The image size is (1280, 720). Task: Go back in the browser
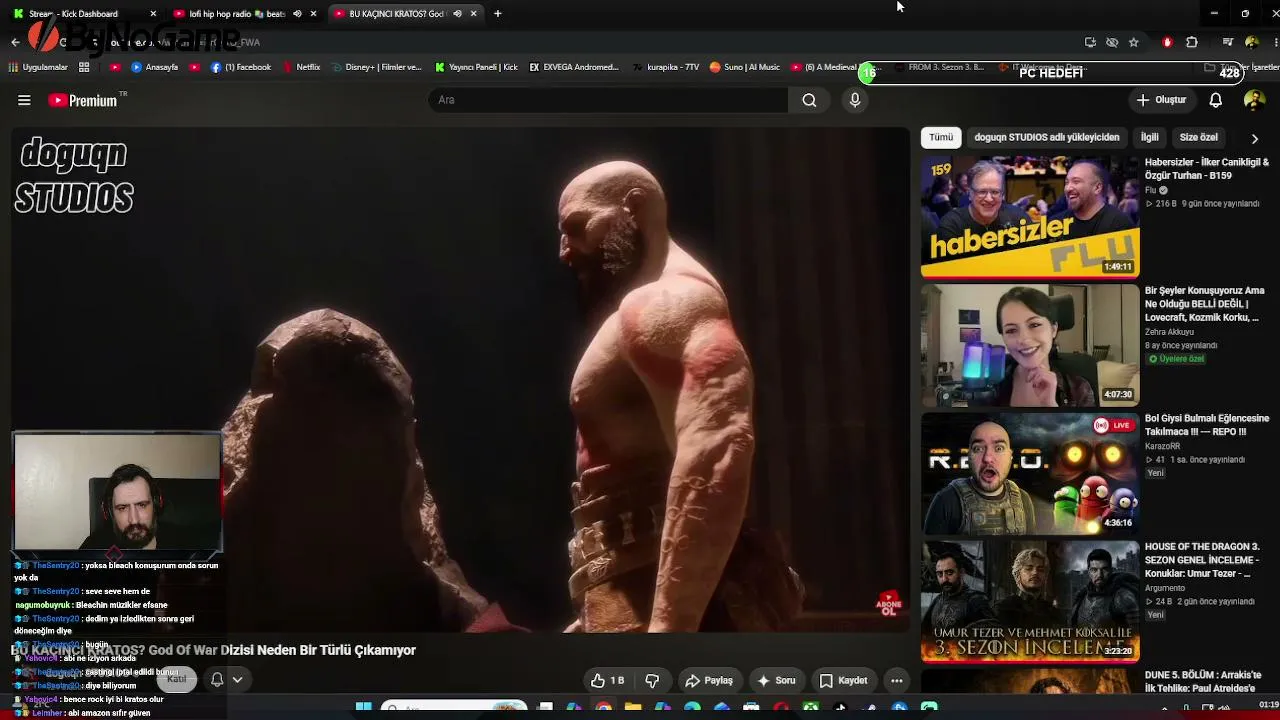tap(15, 42)
